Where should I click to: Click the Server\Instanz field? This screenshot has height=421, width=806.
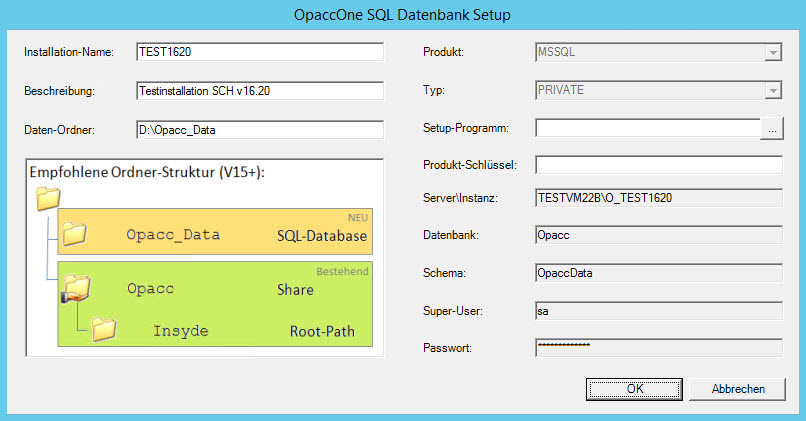[659, 198]
